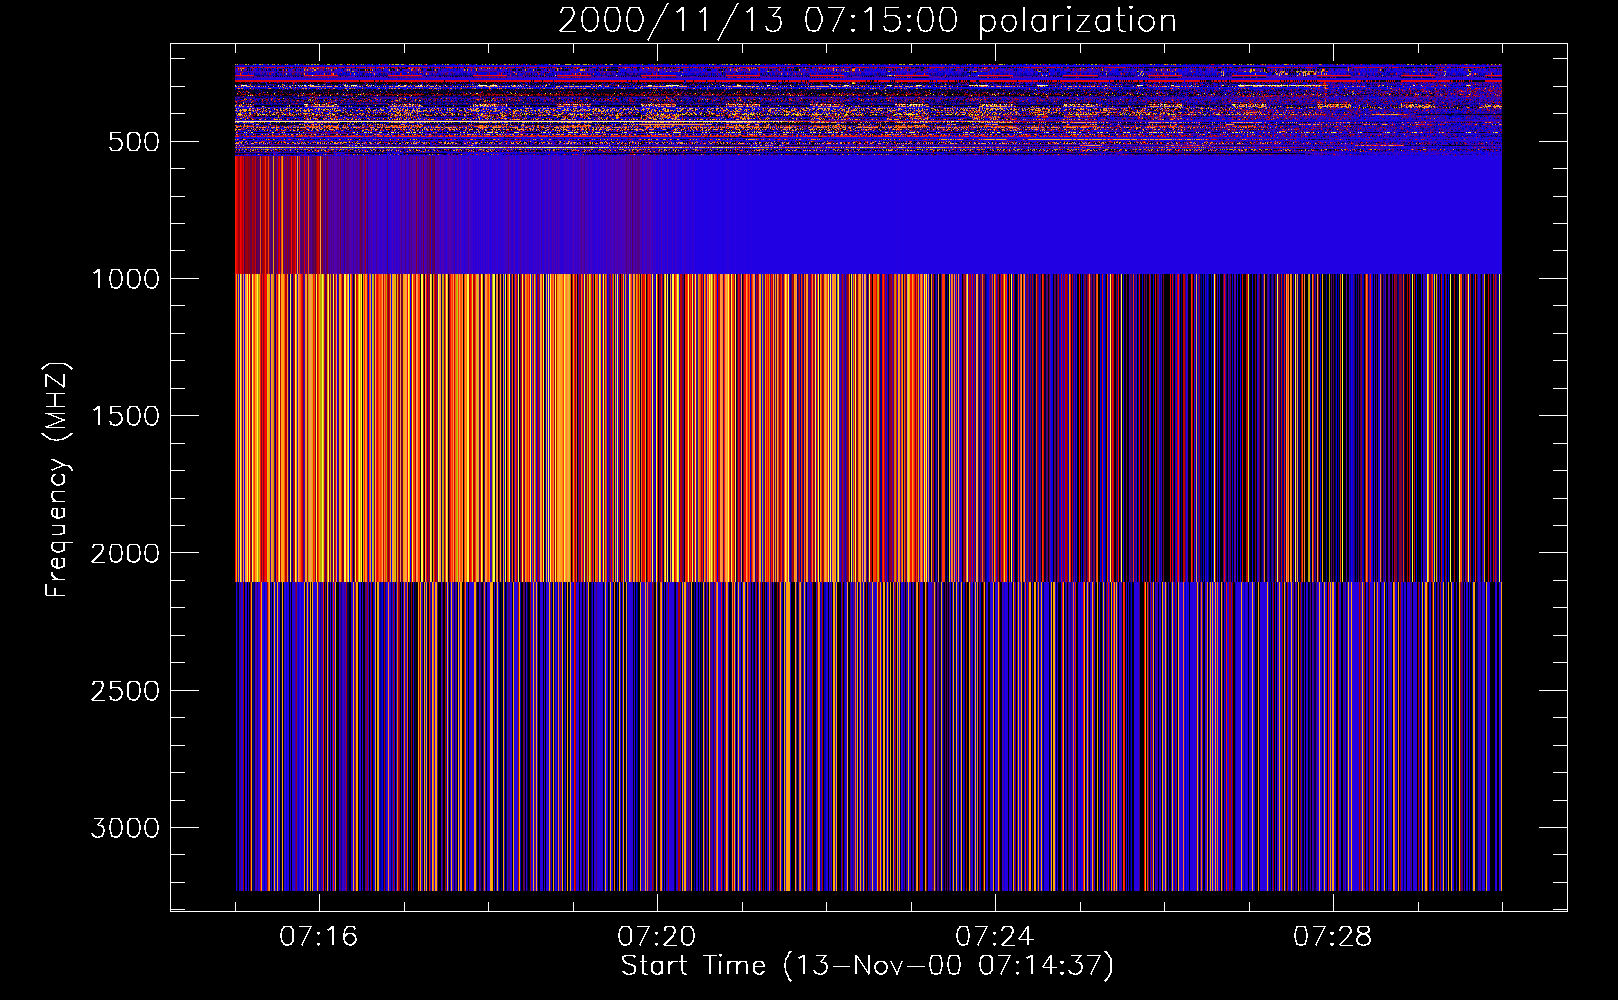
Task: Click the 07:24 time tick label
Action: click(x=995, y=937)
